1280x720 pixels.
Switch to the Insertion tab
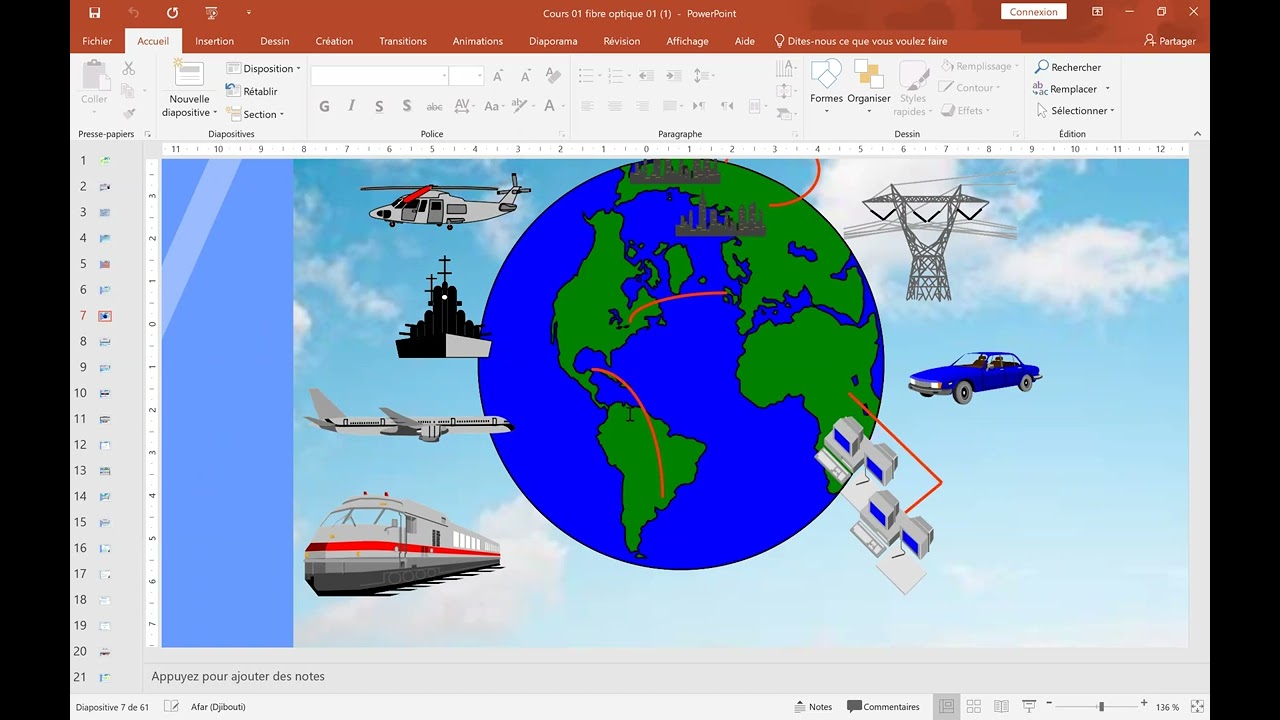pyautogui.click(x=214, y=41)
